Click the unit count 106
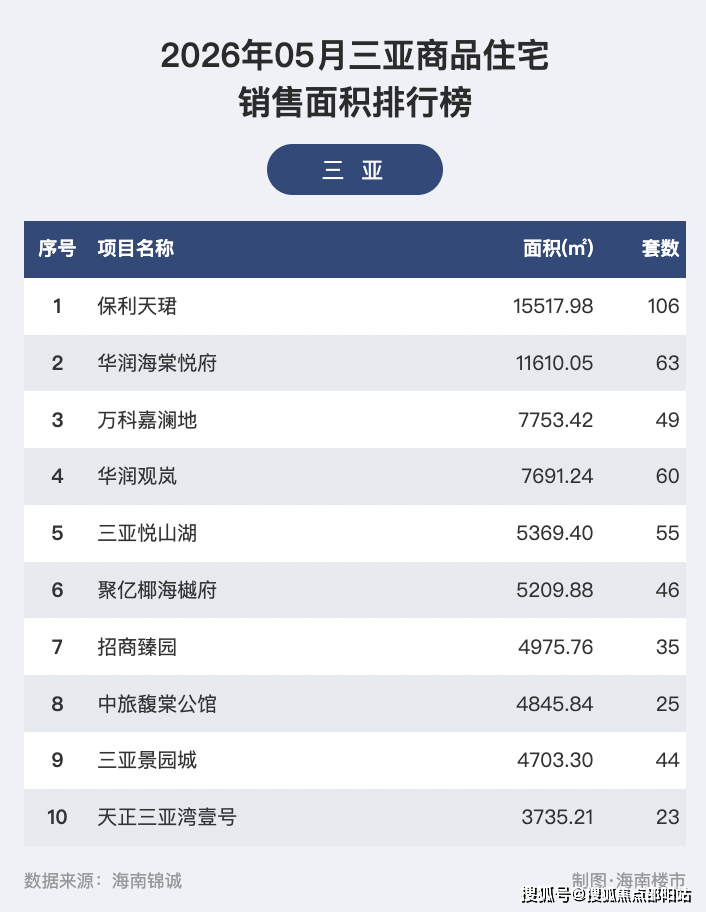The height and width of the screenshot is (912, 706). pos(663,306)
